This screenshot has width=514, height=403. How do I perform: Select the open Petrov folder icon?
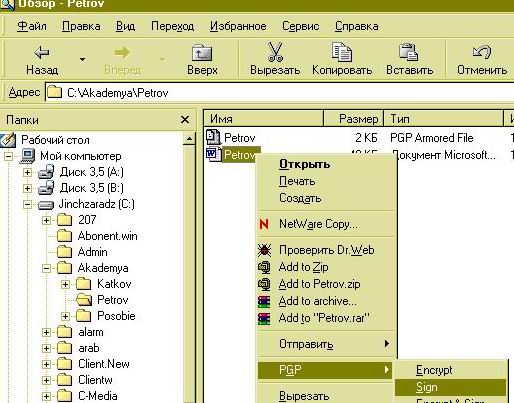click(x=84, y=300)
